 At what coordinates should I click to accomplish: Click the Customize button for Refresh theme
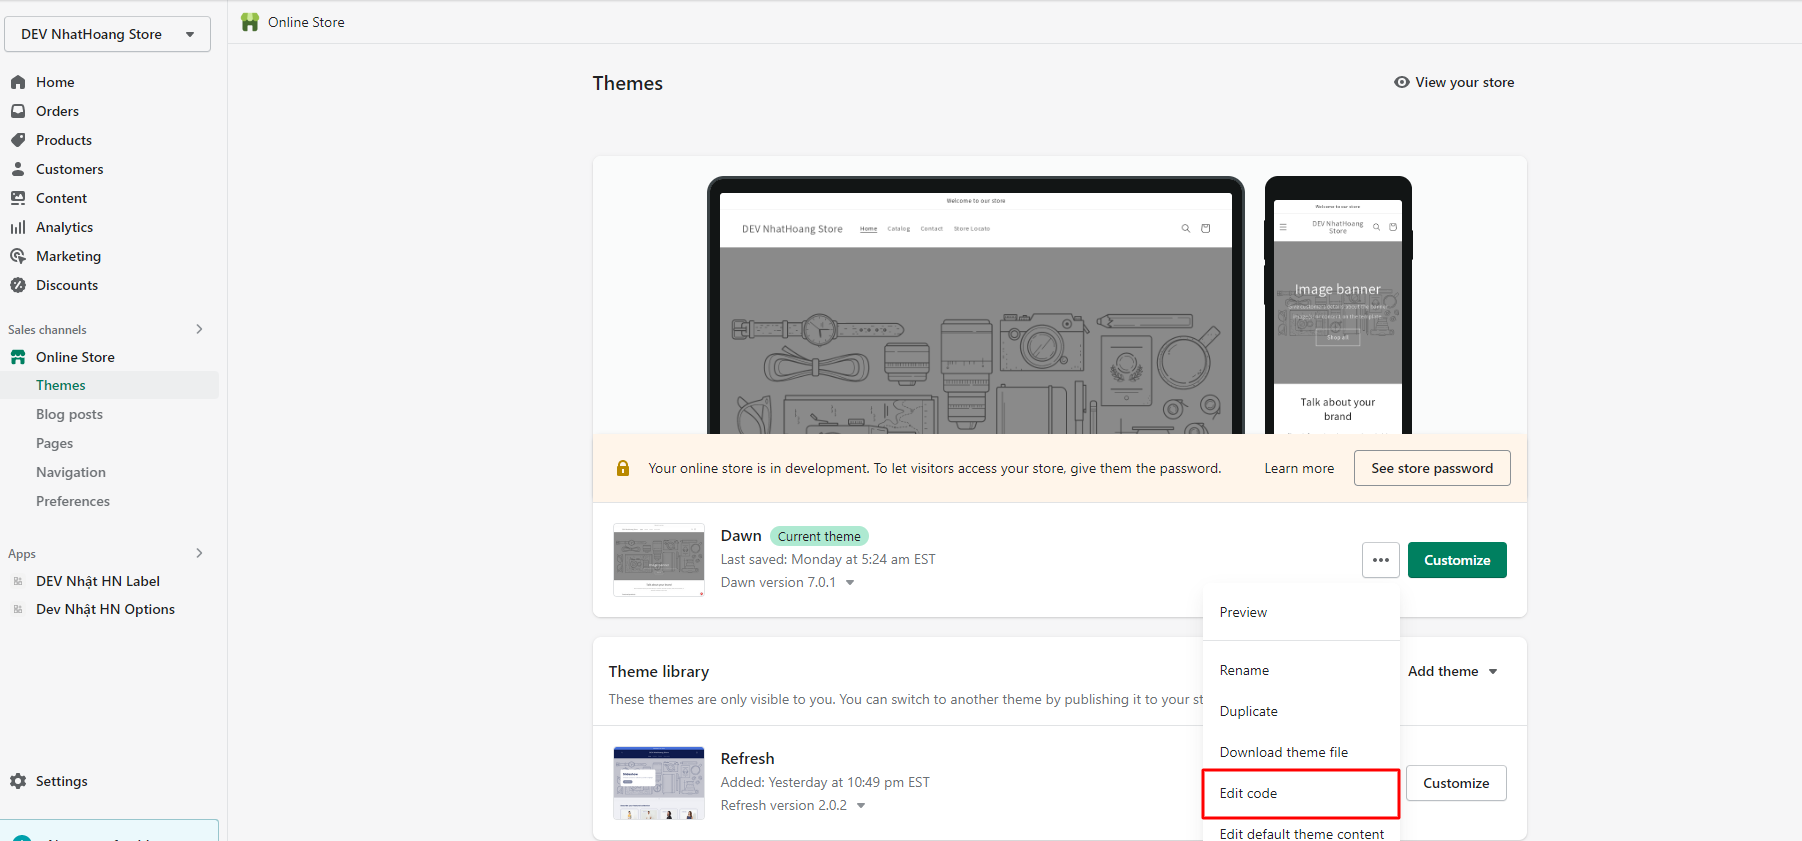pyautogui.click(x=1456, y=783)
